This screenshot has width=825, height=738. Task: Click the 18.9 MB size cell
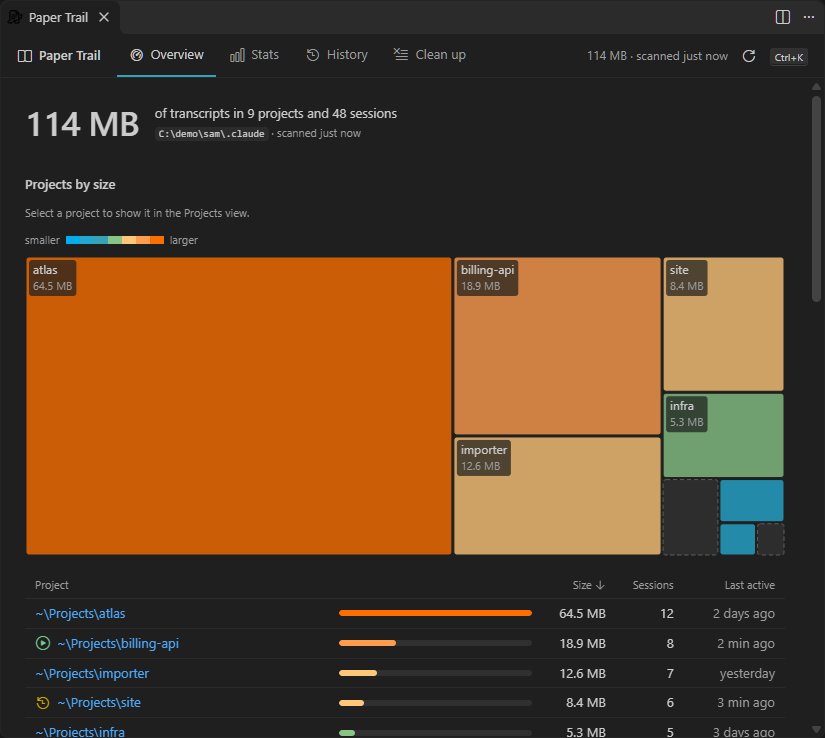[582, 643]
